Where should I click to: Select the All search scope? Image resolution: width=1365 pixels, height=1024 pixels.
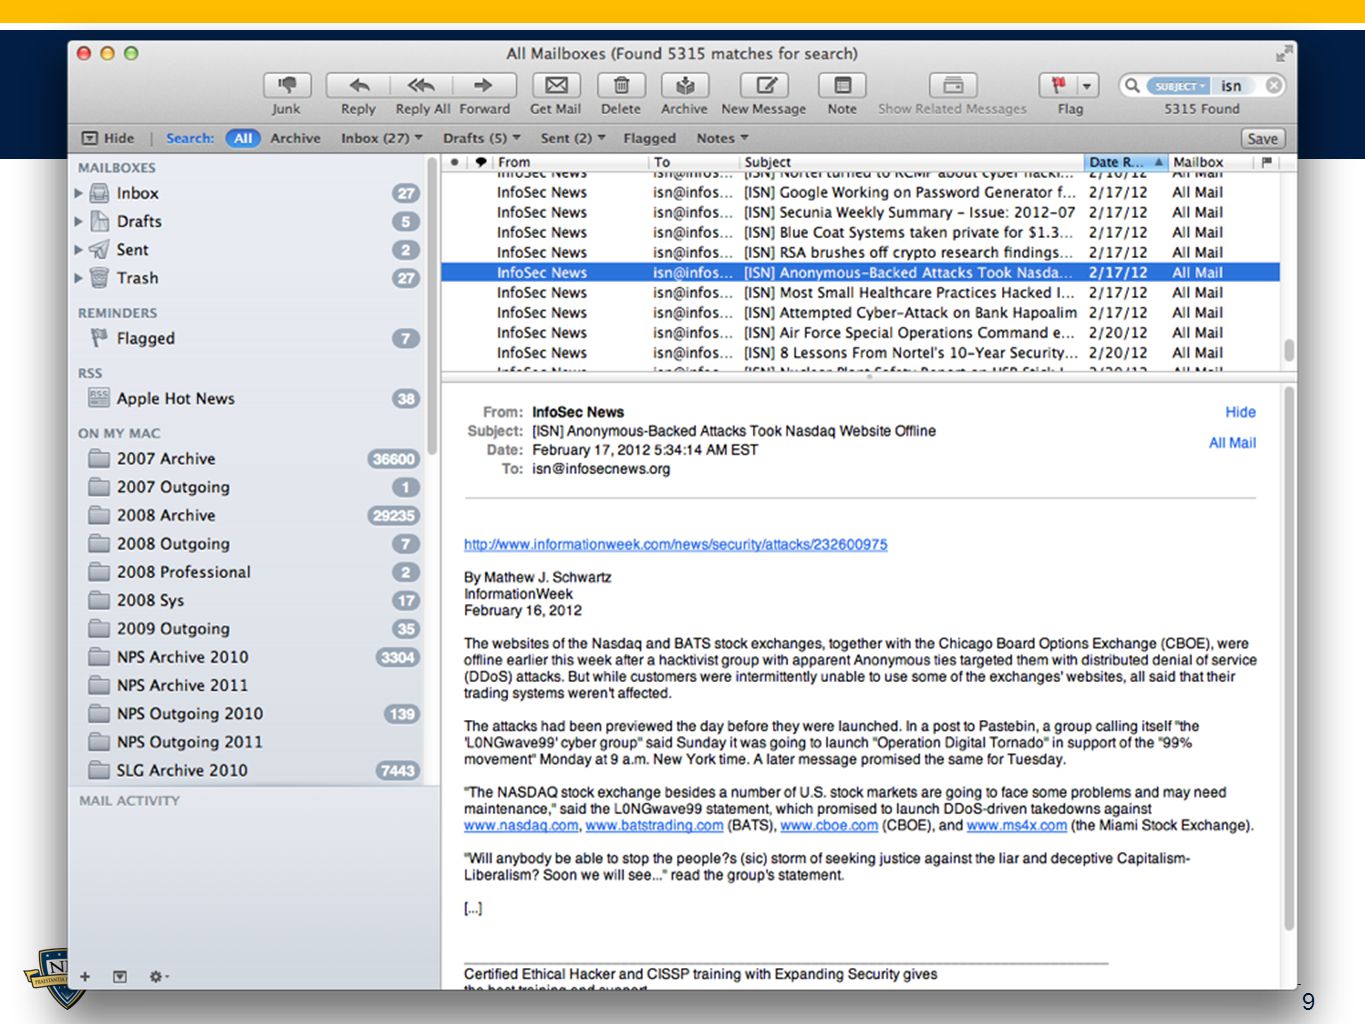tap(243, 138)
